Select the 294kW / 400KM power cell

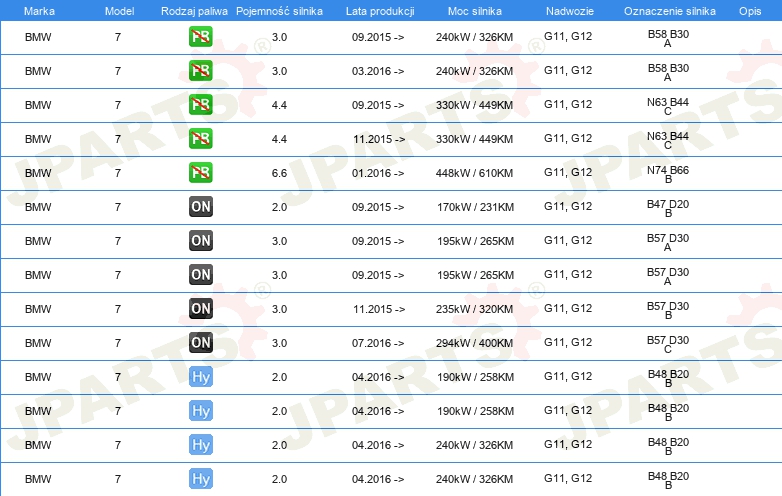point(474,343)
